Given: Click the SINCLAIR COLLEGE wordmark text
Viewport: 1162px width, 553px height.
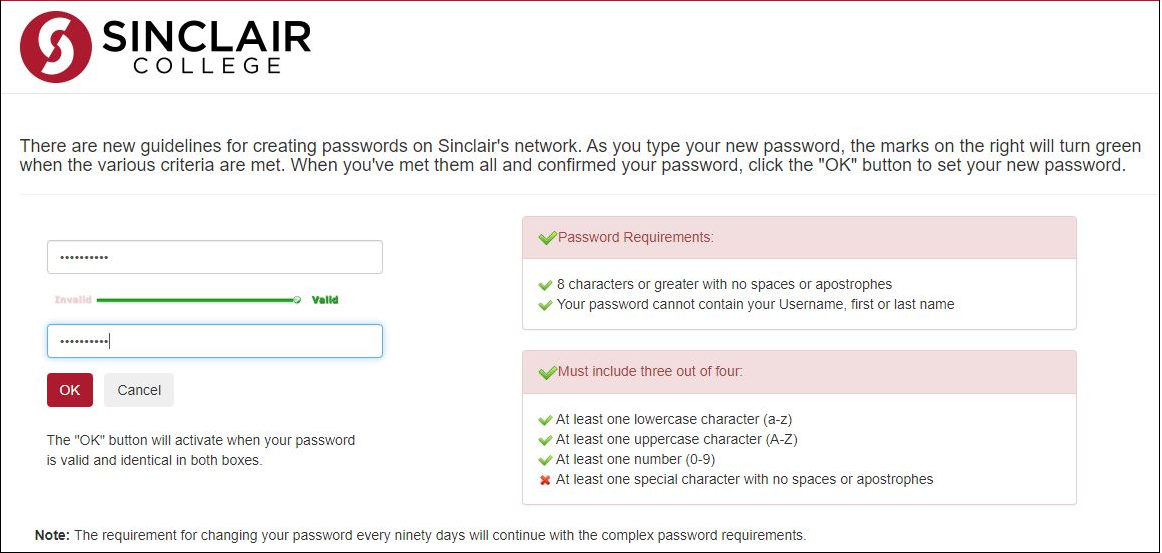Looking at the screenshot, I should (206, 47).
